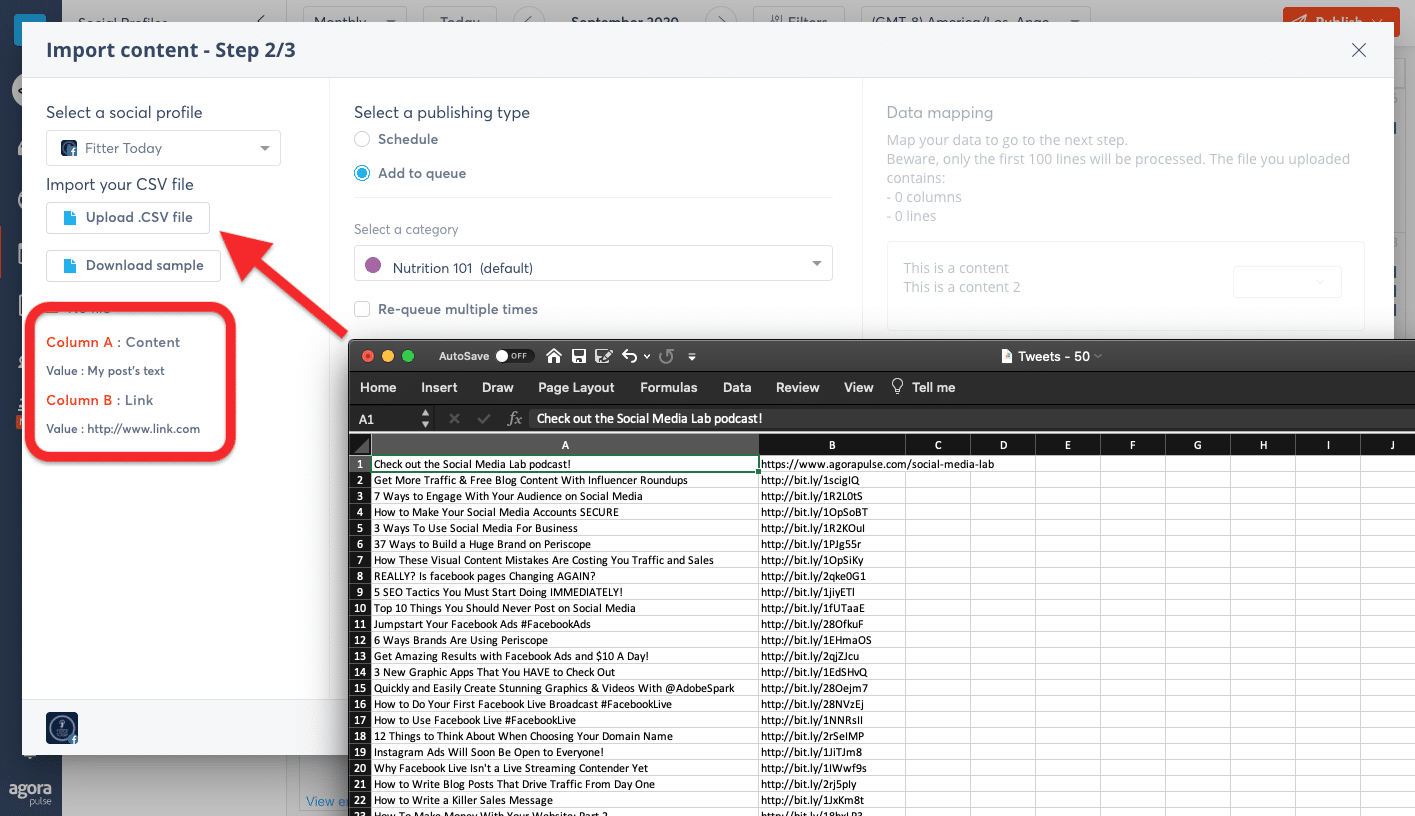This screenshot has width=1415, height=816.
Task: Click cell '6 Ways Brands Are Using Periscope'
Action: click(x=565, y=640)
